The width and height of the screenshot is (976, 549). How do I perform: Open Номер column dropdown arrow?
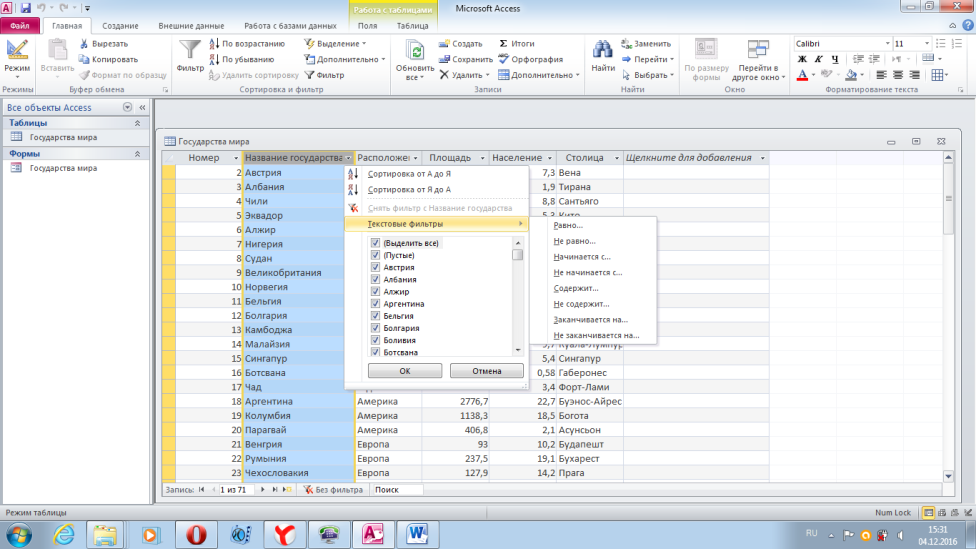(x=235, y=158)
